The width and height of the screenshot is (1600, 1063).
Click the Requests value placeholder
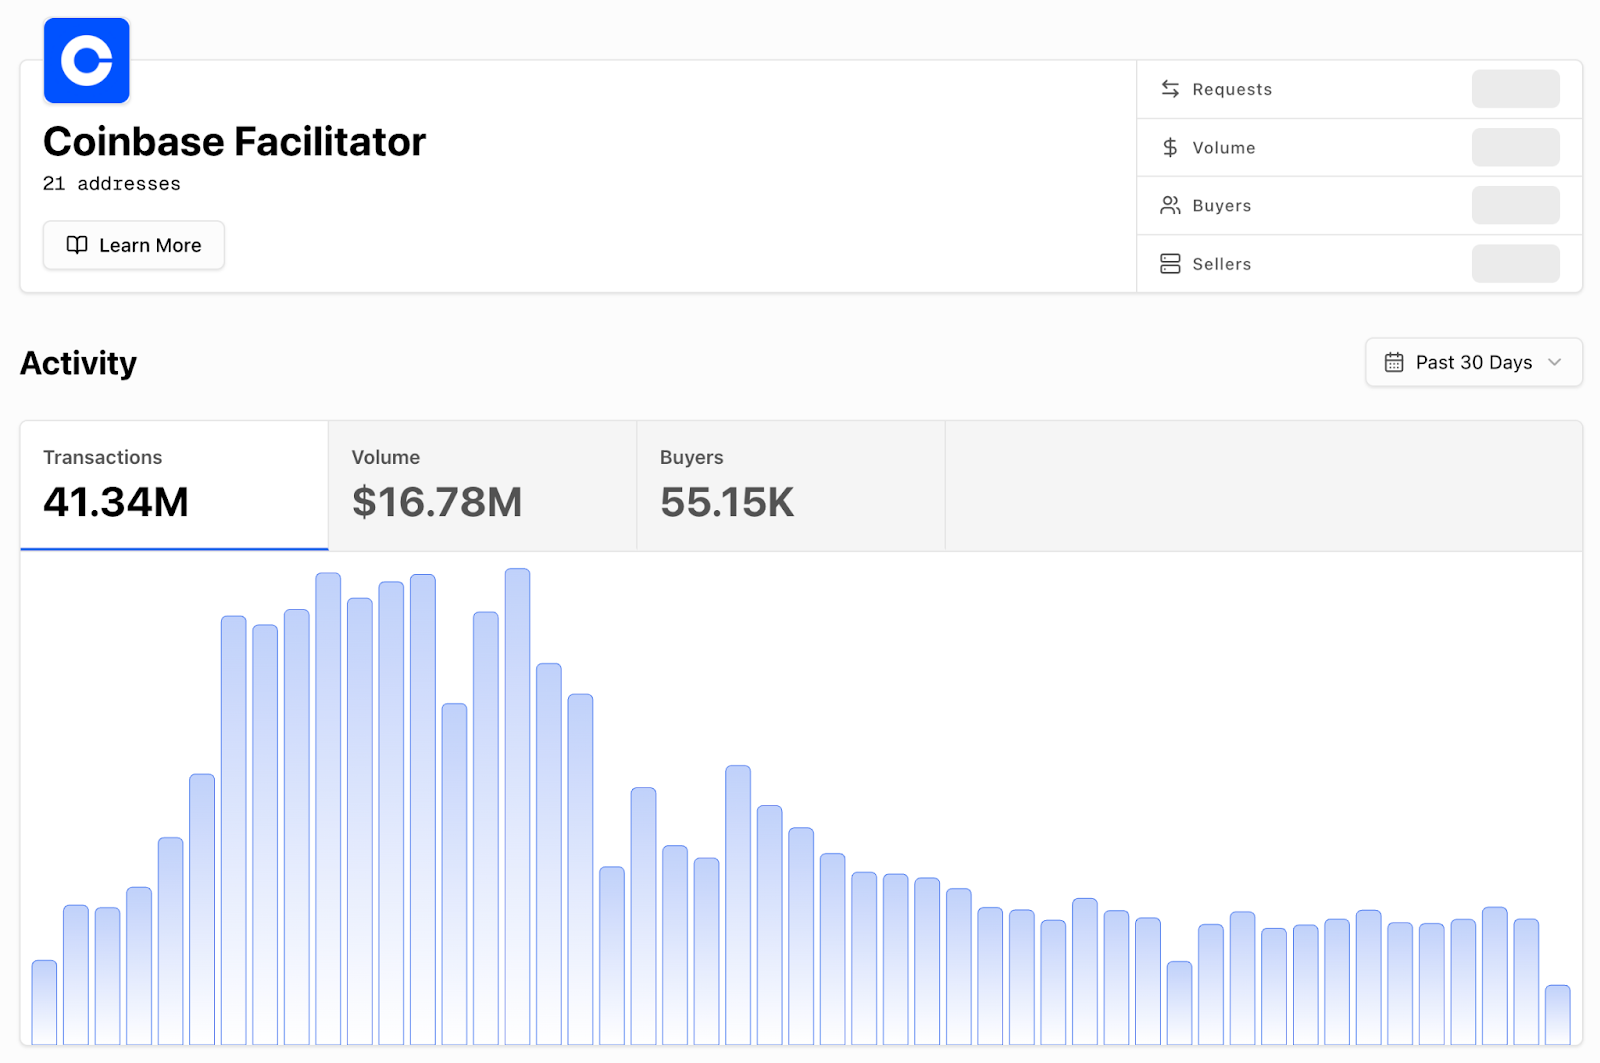point(1515,89)
